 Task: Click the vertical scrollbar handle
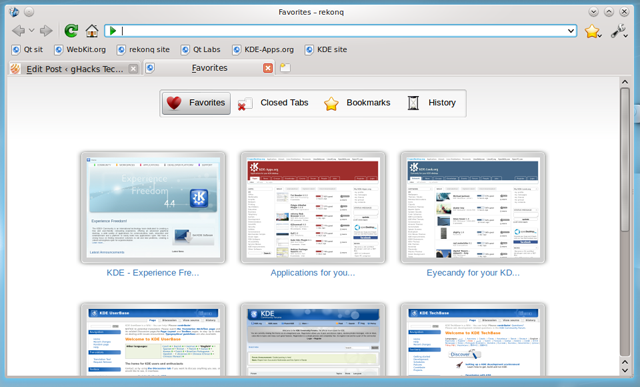625,159
